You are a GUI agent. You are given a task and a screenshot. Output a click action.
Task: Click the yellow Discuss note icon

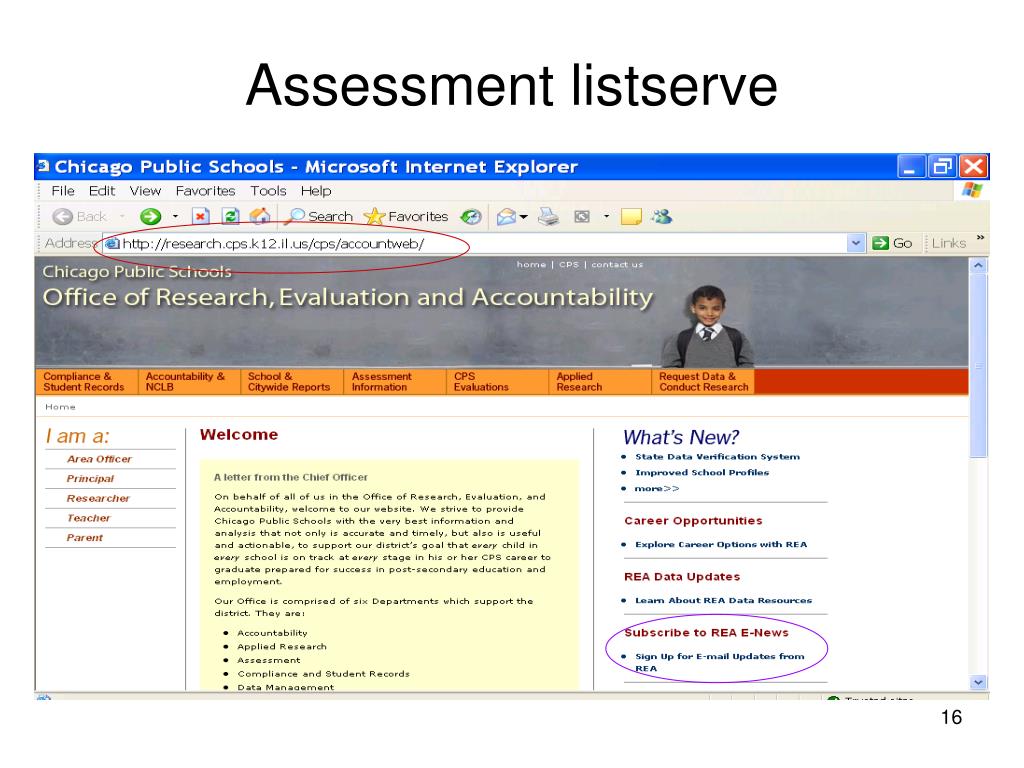[631, 216]
